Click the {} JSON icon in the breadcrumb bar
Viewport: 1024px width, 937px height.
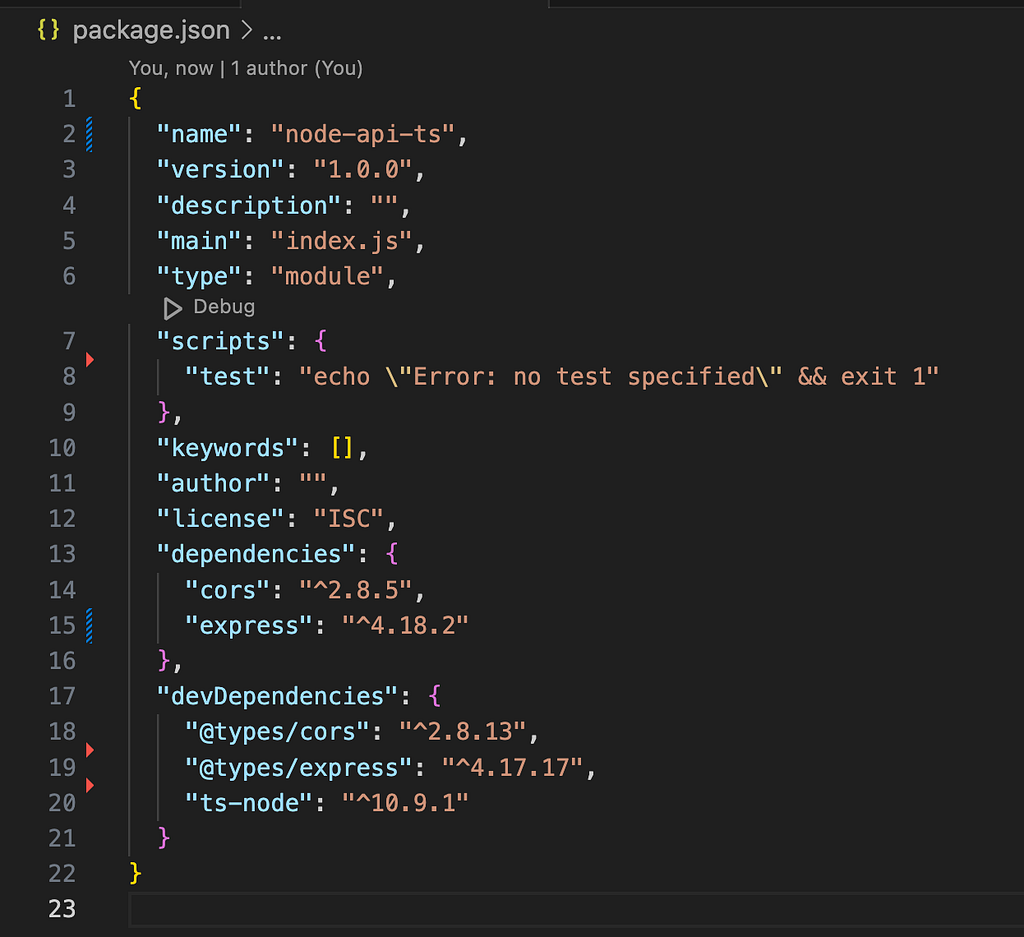[x=47, y=30]
